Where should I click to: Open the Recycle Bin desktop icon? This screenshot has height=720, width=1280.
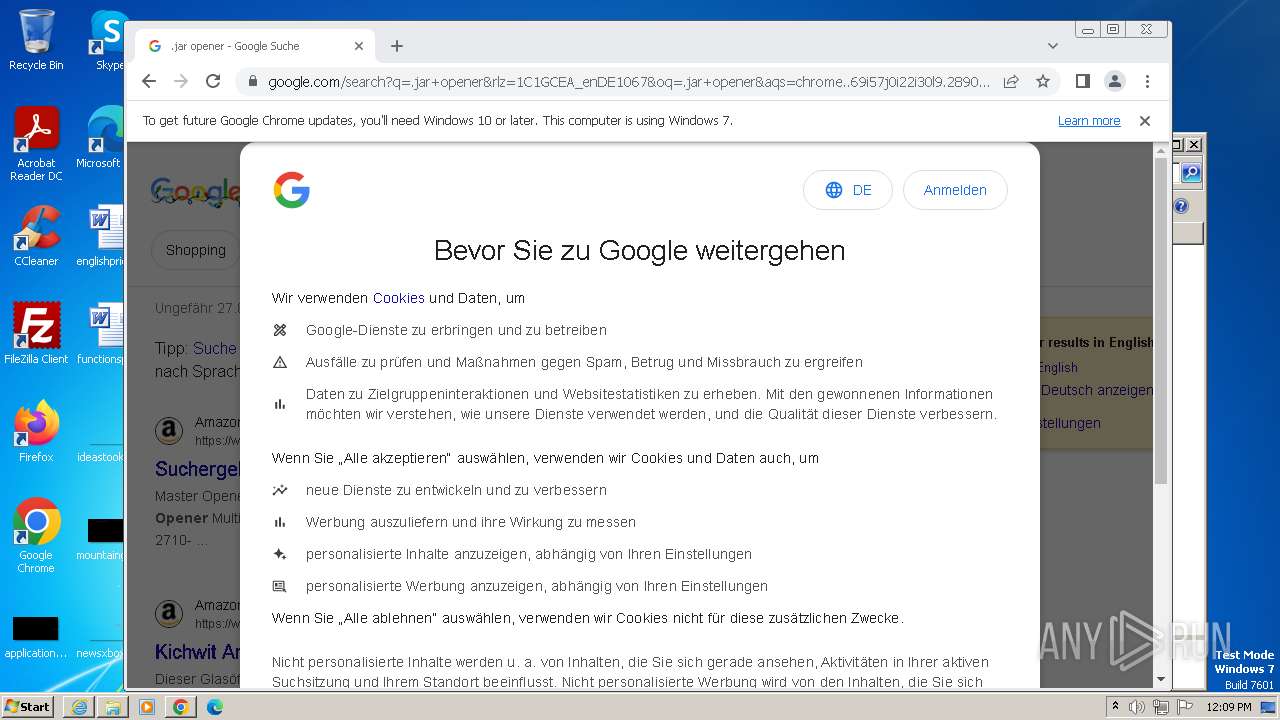36,39
